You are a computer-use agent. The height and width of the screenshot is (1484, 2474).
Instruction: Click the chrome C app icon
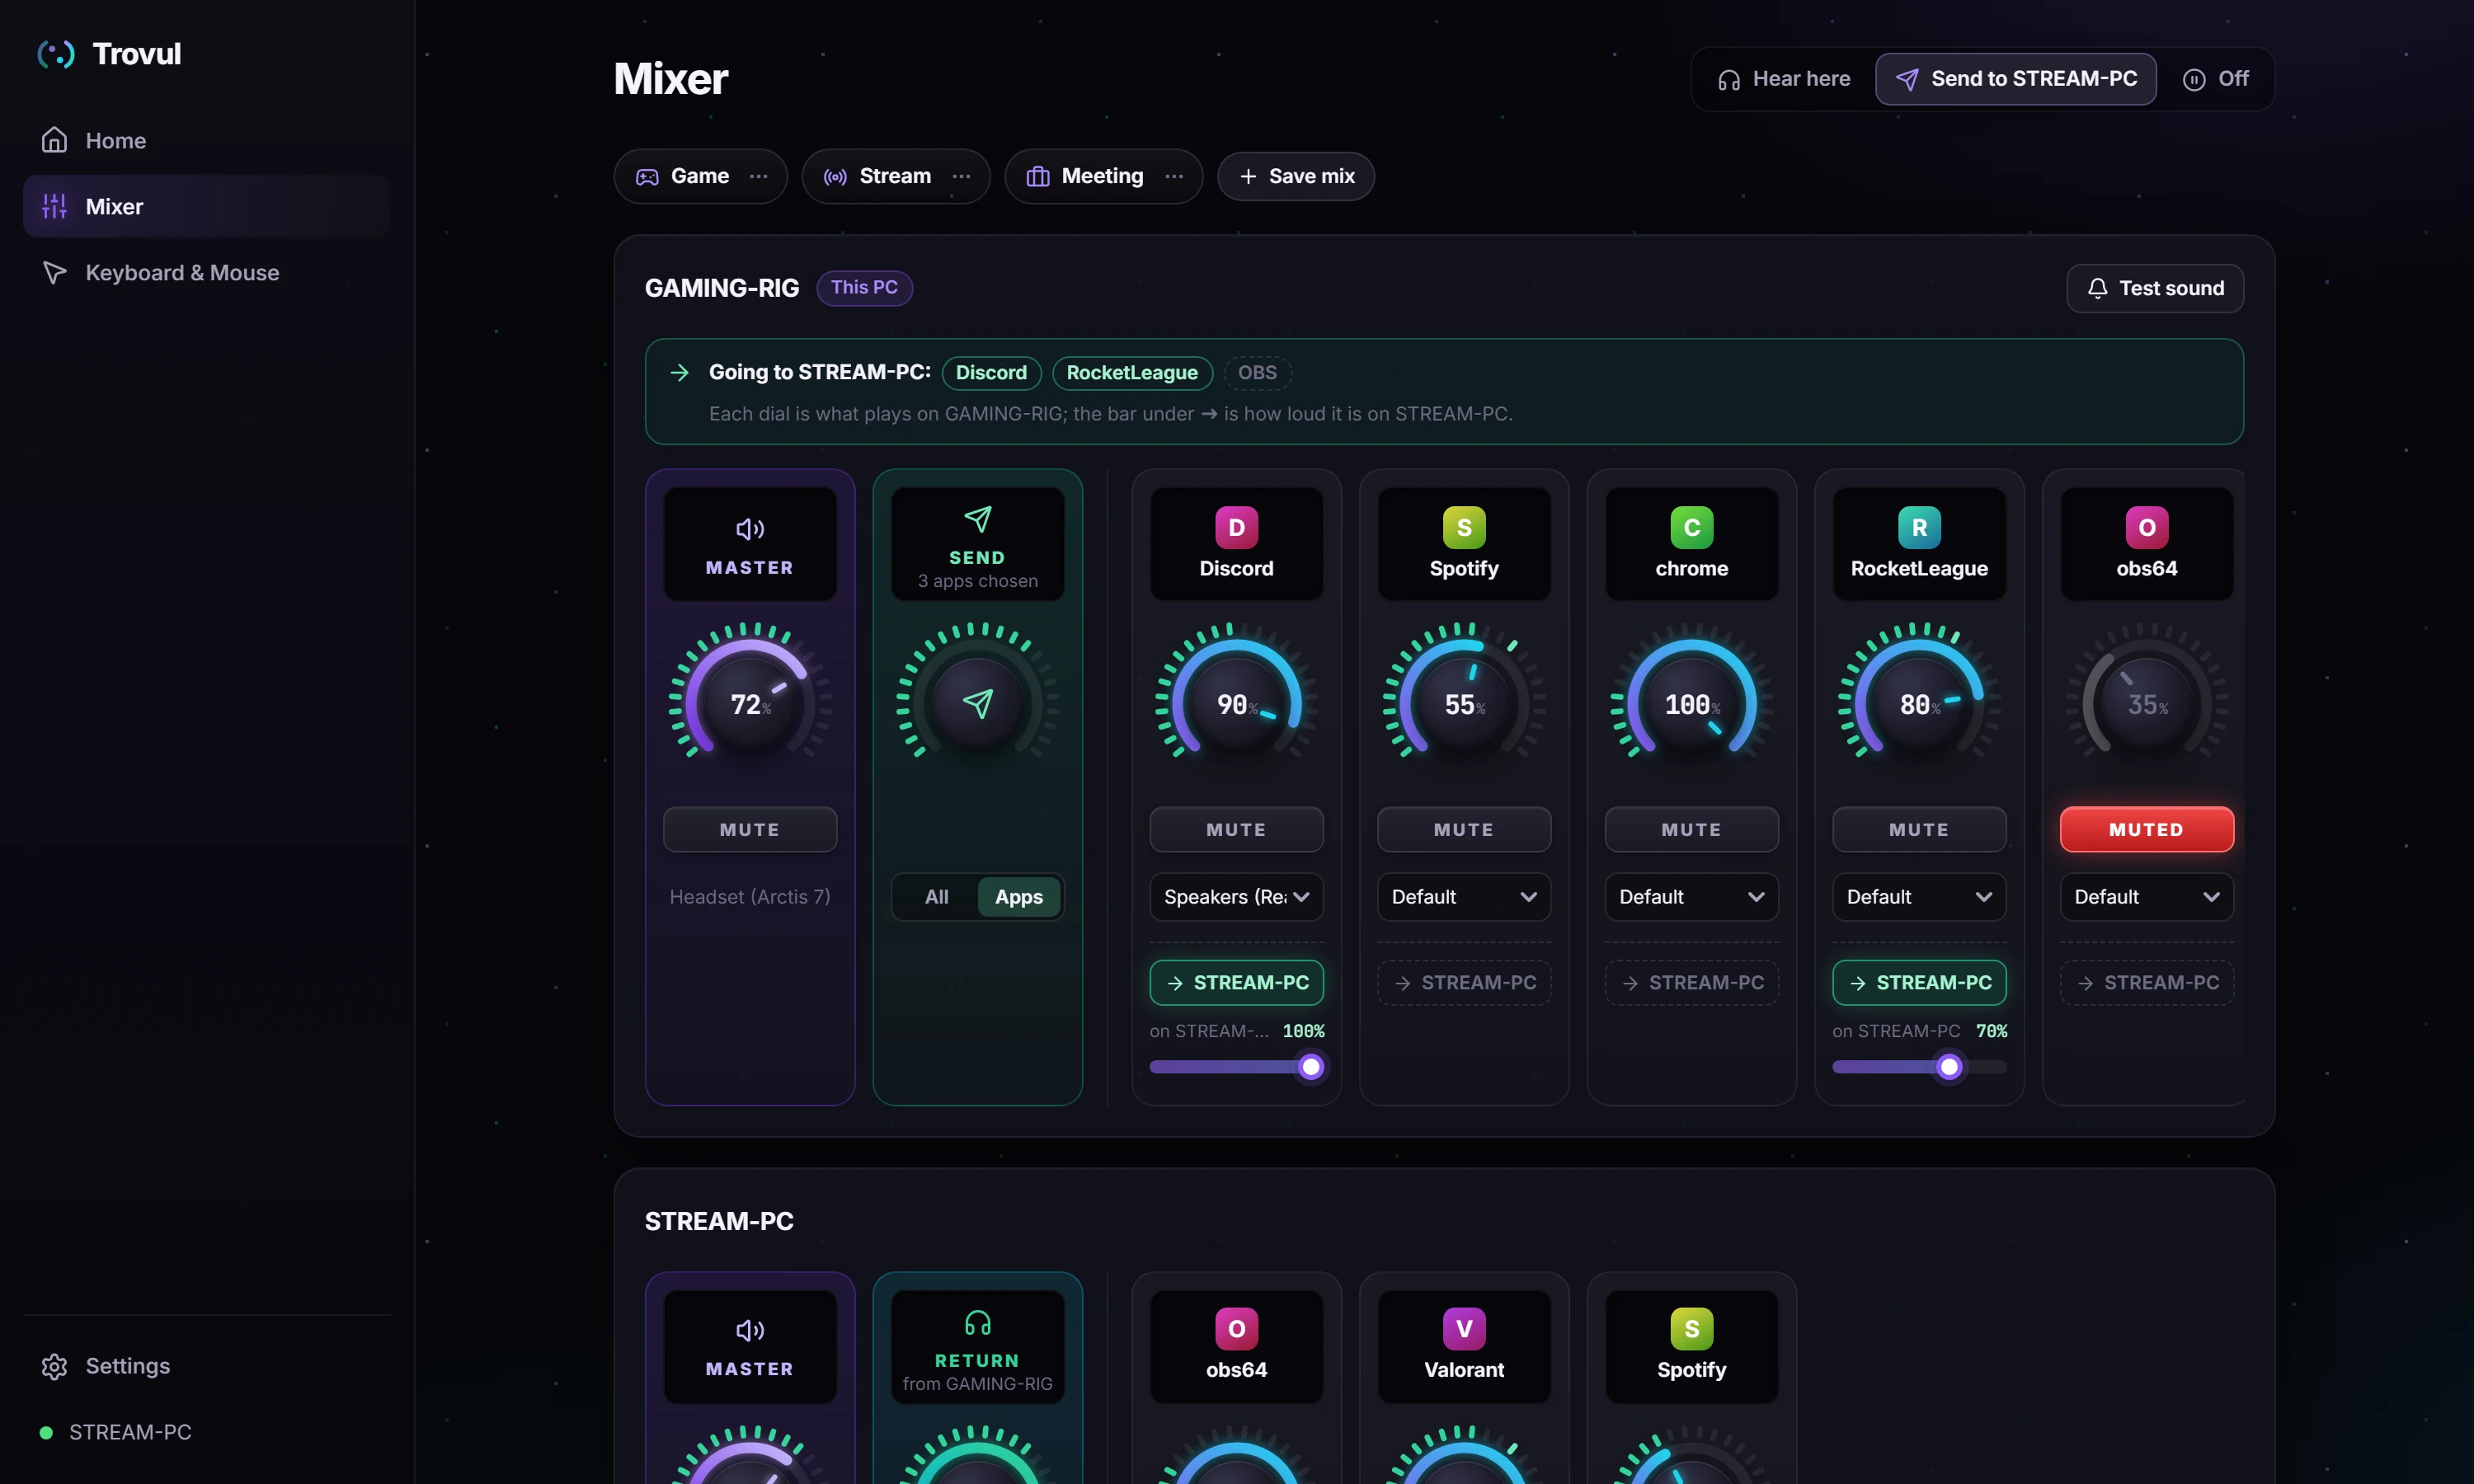click(x=1691, y=527)
